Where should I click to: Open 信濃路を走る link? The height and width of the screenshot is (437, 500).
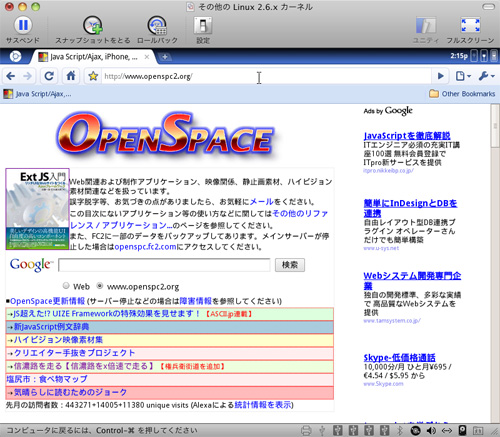(x=83, y=366)
